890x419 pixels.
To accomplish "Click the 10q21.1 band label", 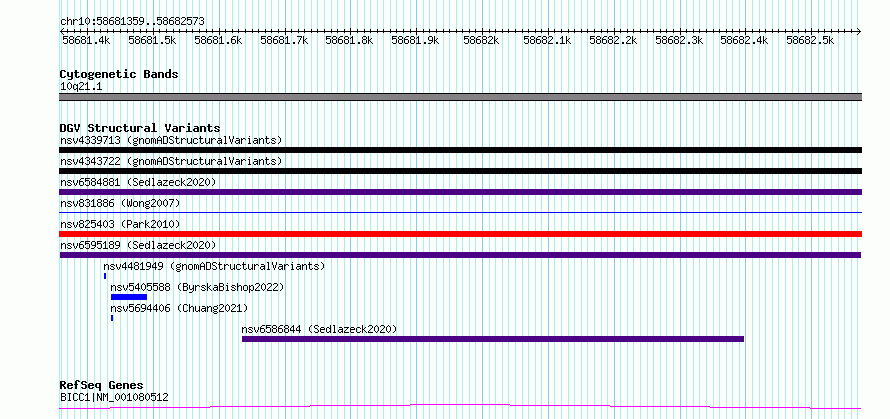I will (81, 87).
